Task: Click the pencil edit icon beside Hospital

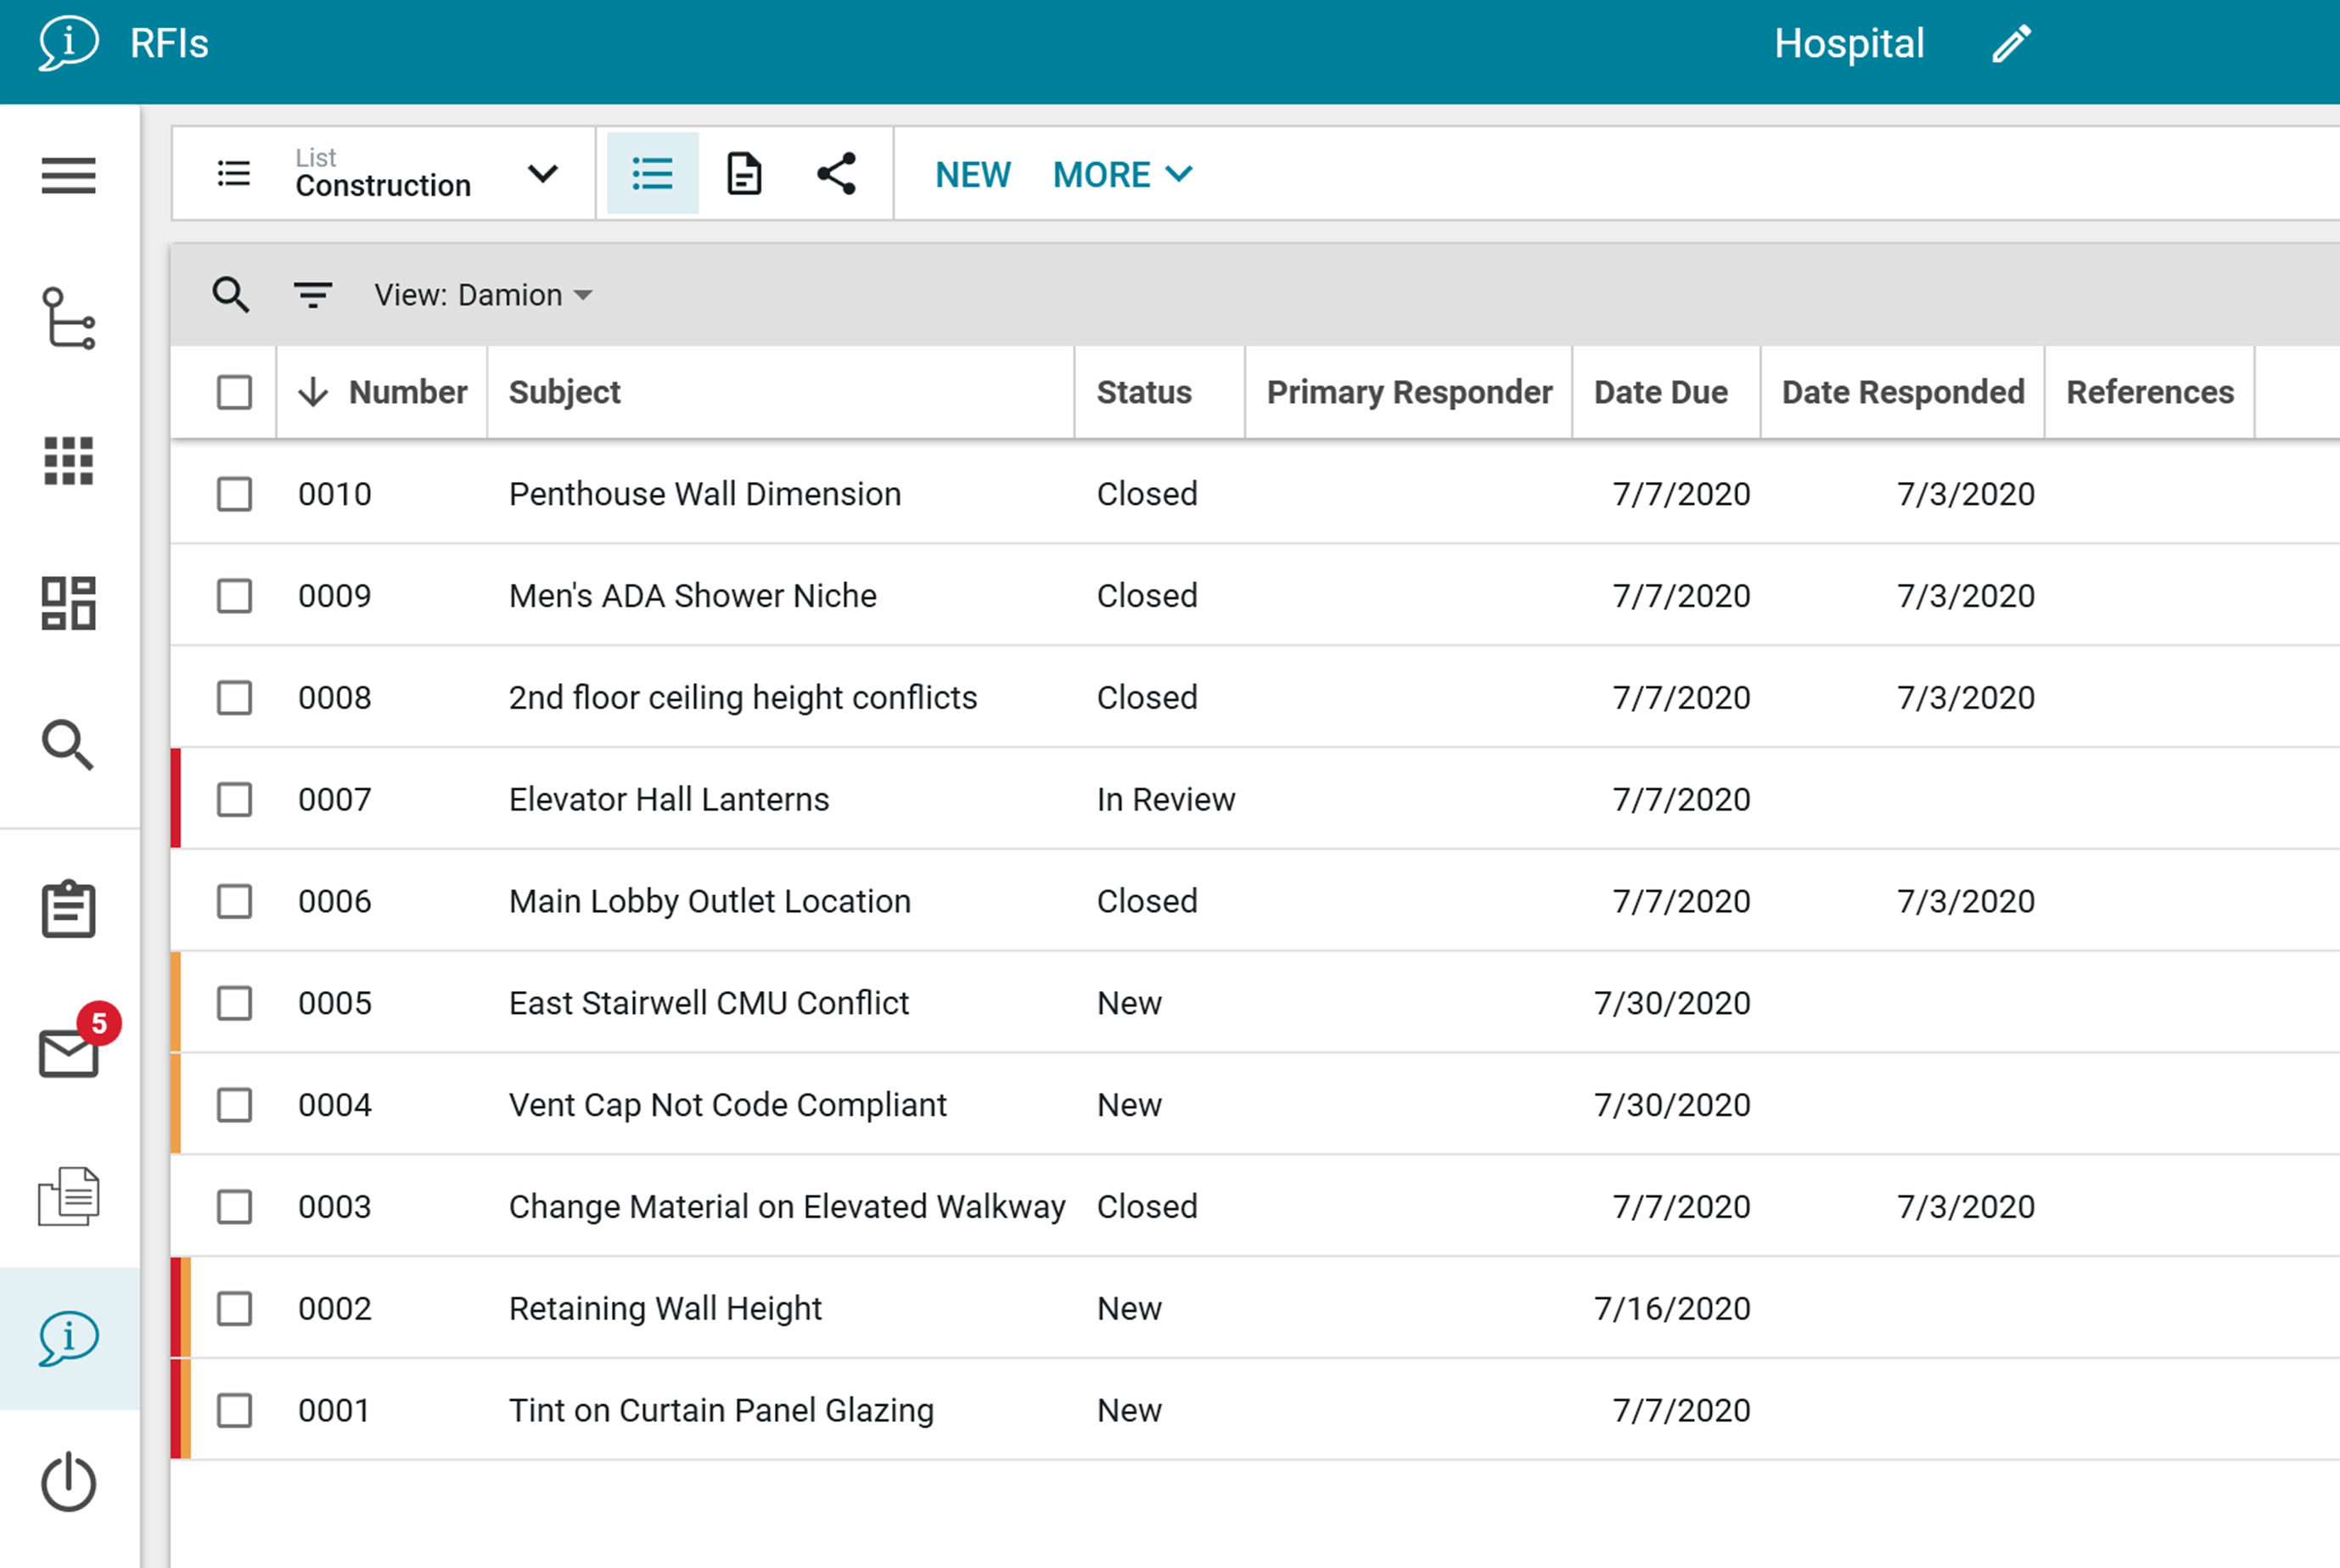Action: click(2011, 44)
